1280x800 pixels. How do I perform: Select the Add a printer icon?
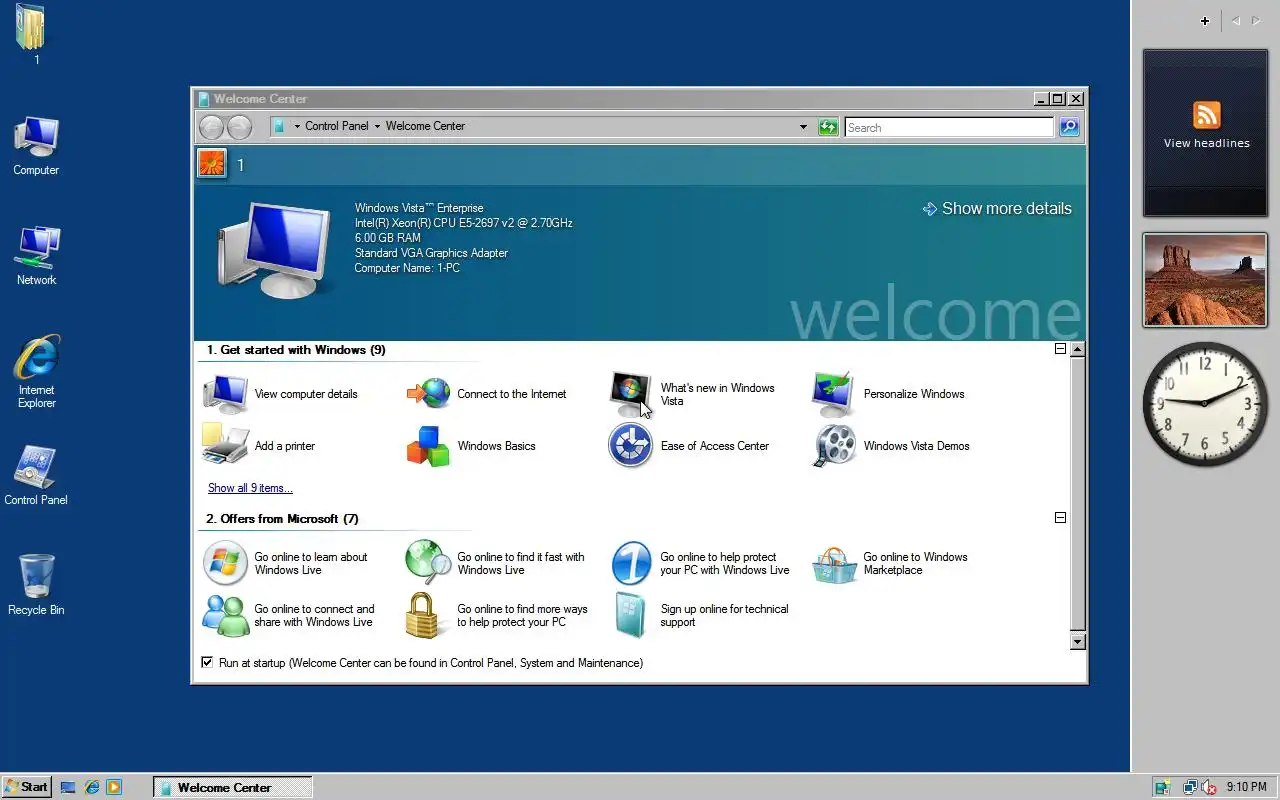(x=225, y=445)
